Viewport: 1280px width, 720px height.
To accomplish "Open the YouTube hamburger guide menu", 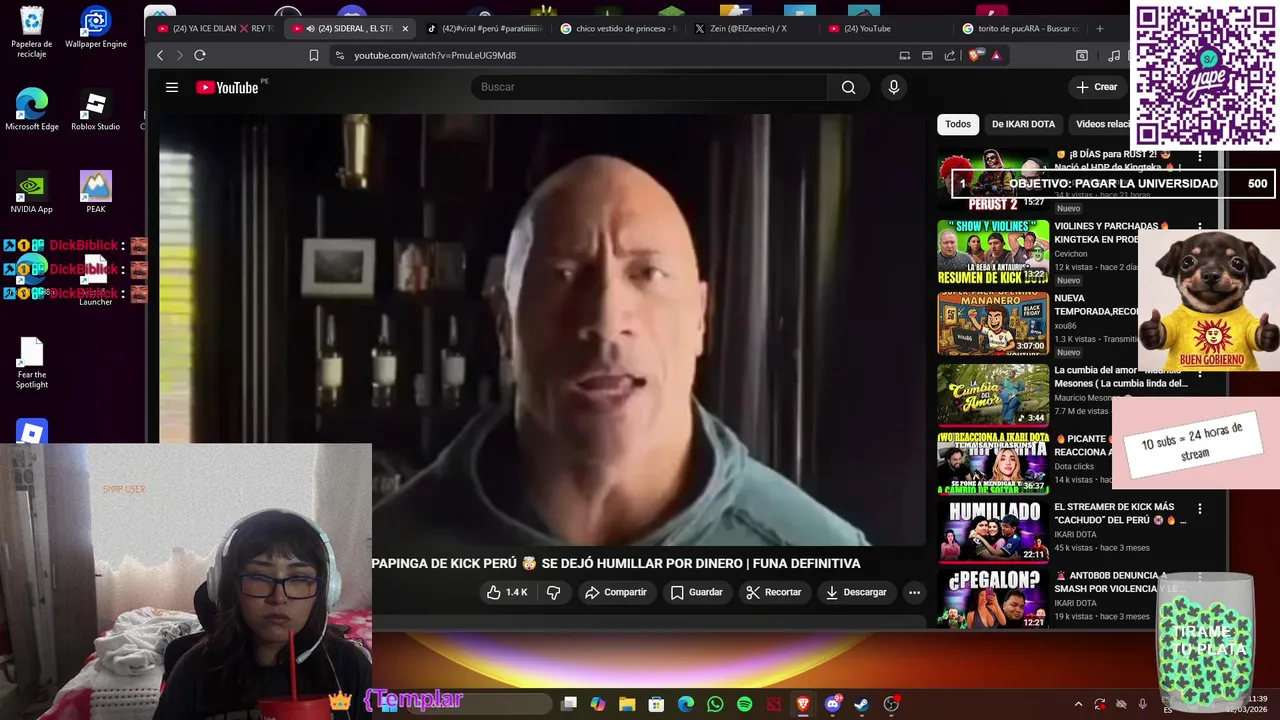I will 172,87.
